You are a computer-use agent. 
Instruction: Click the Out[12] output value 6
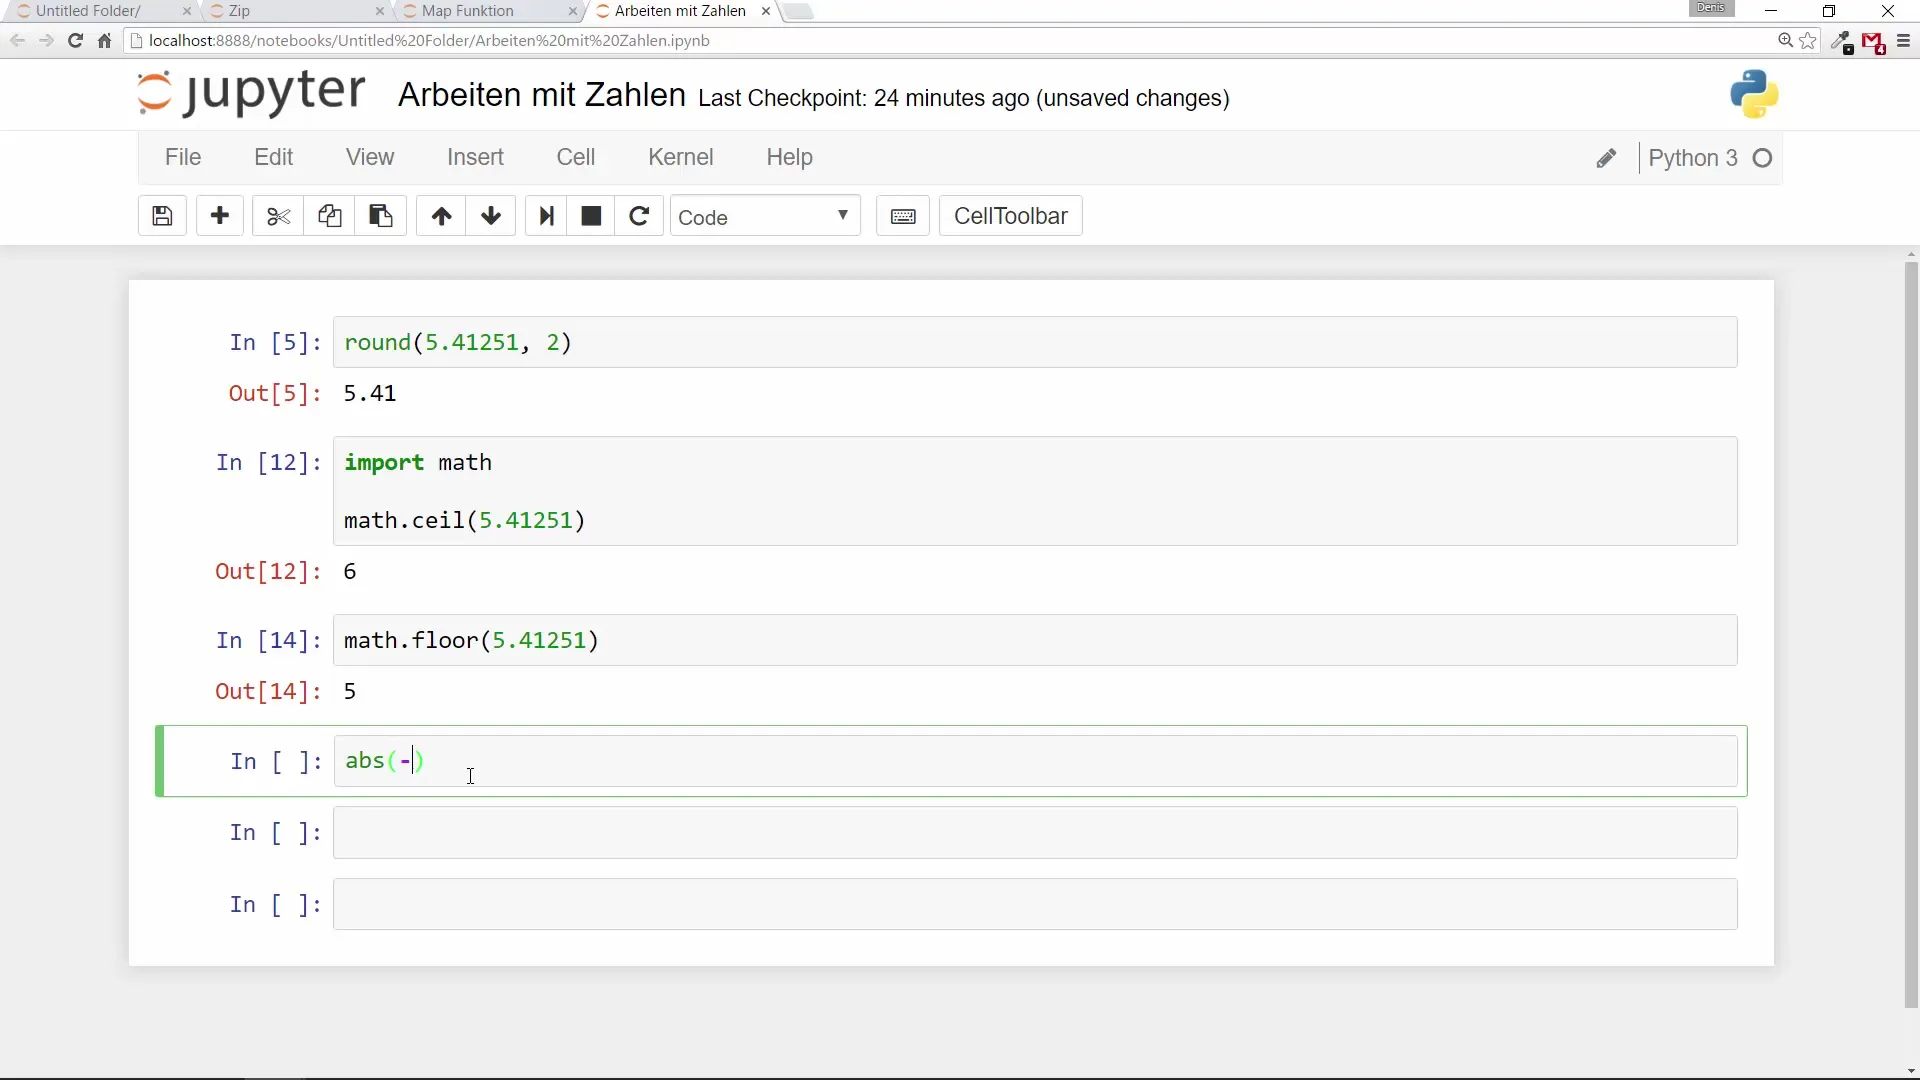350,571
